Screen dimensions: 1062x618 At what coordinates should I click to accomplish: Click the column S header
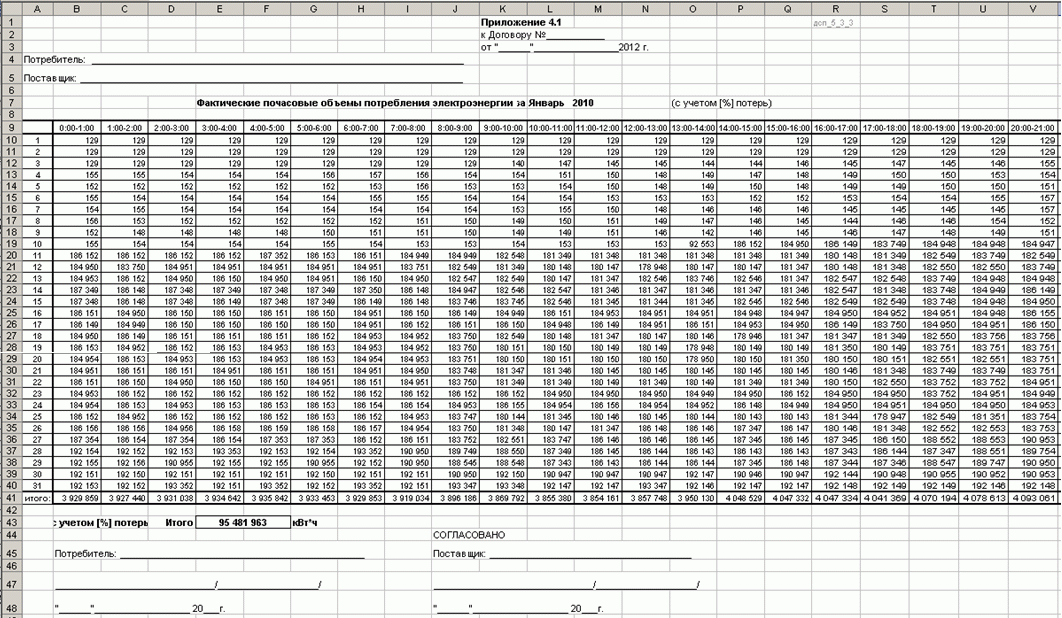[x=885, y=8]
